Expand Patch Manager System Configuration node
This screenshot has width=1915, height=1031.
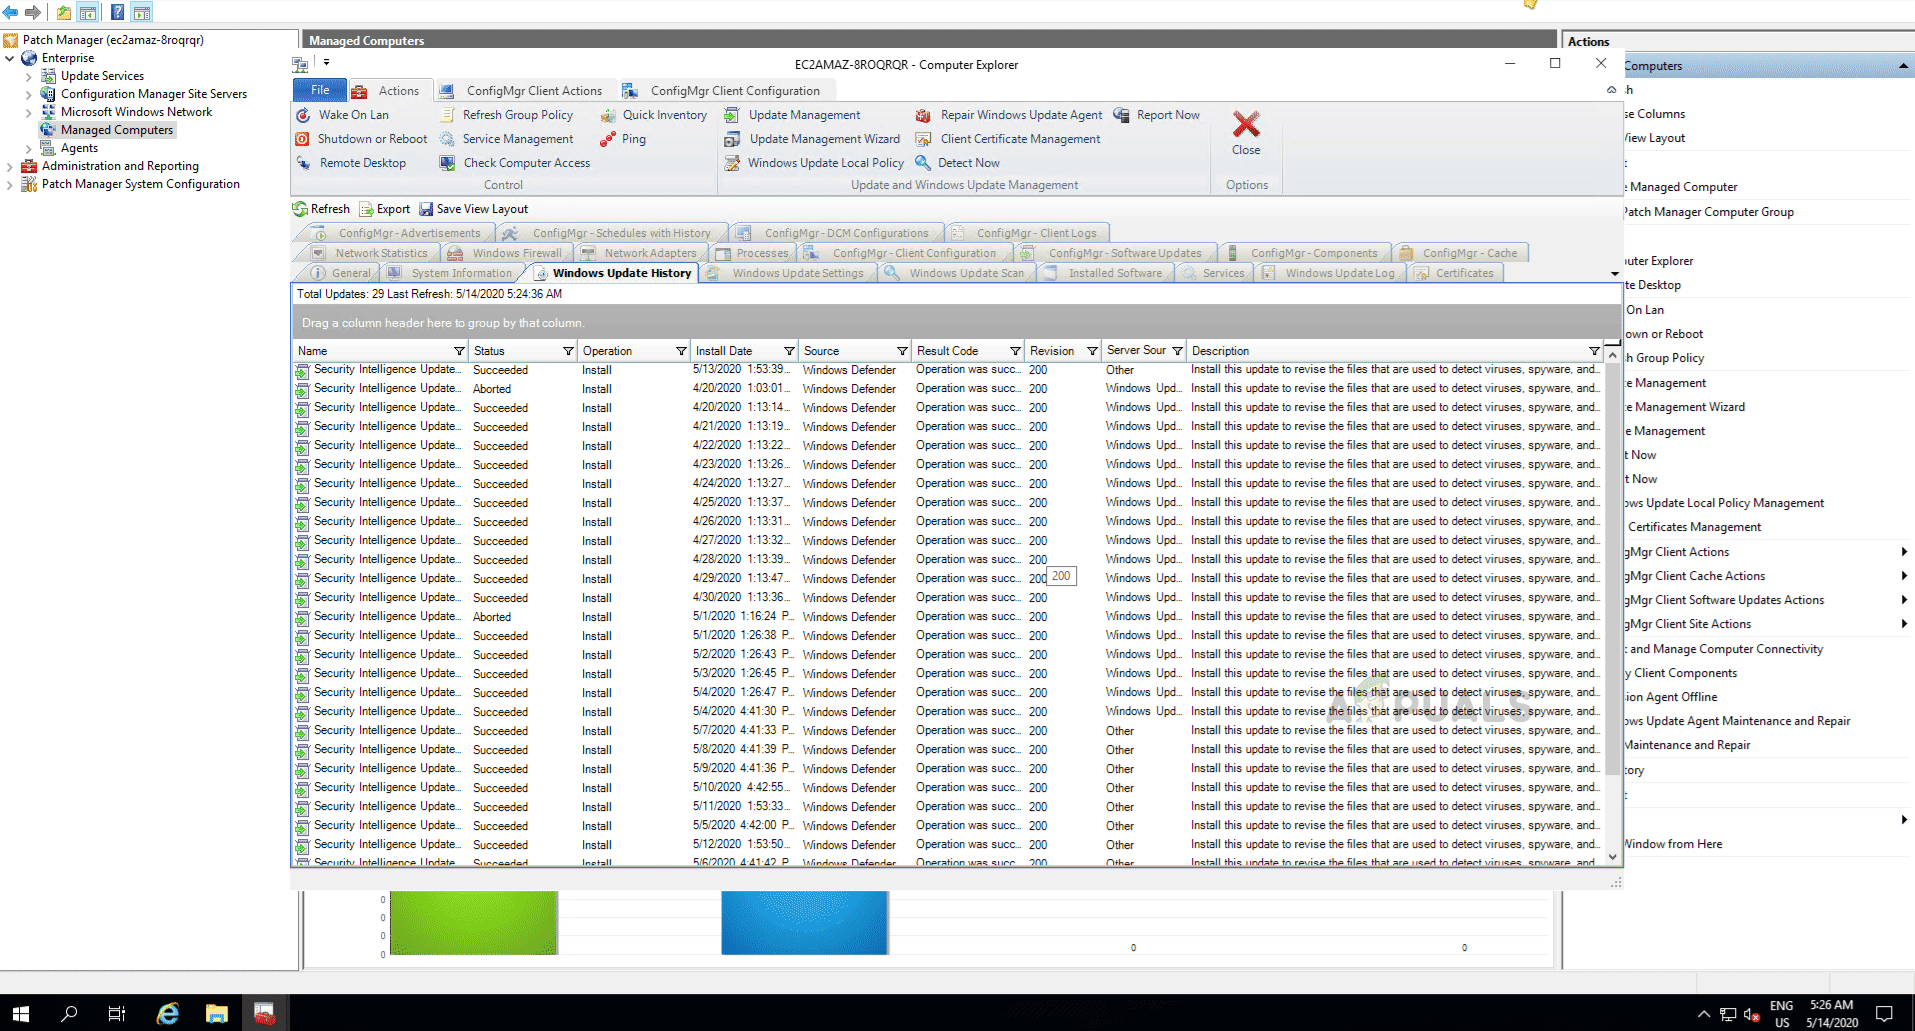(10, 184)
